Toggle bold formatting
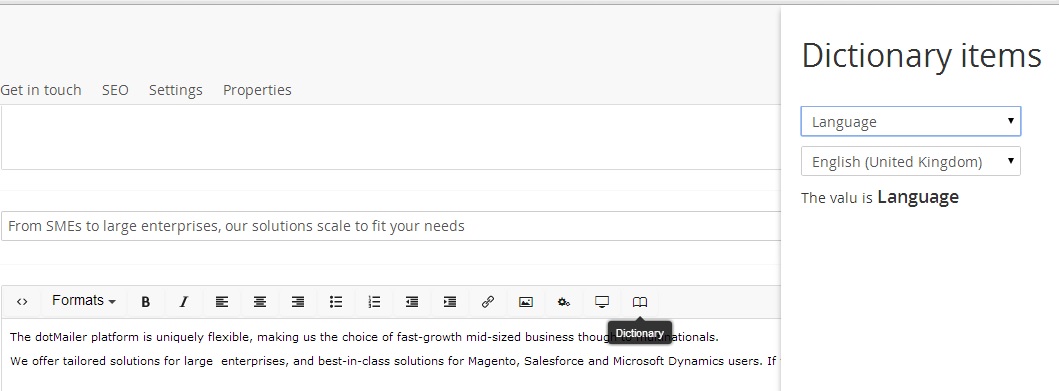 145,302
